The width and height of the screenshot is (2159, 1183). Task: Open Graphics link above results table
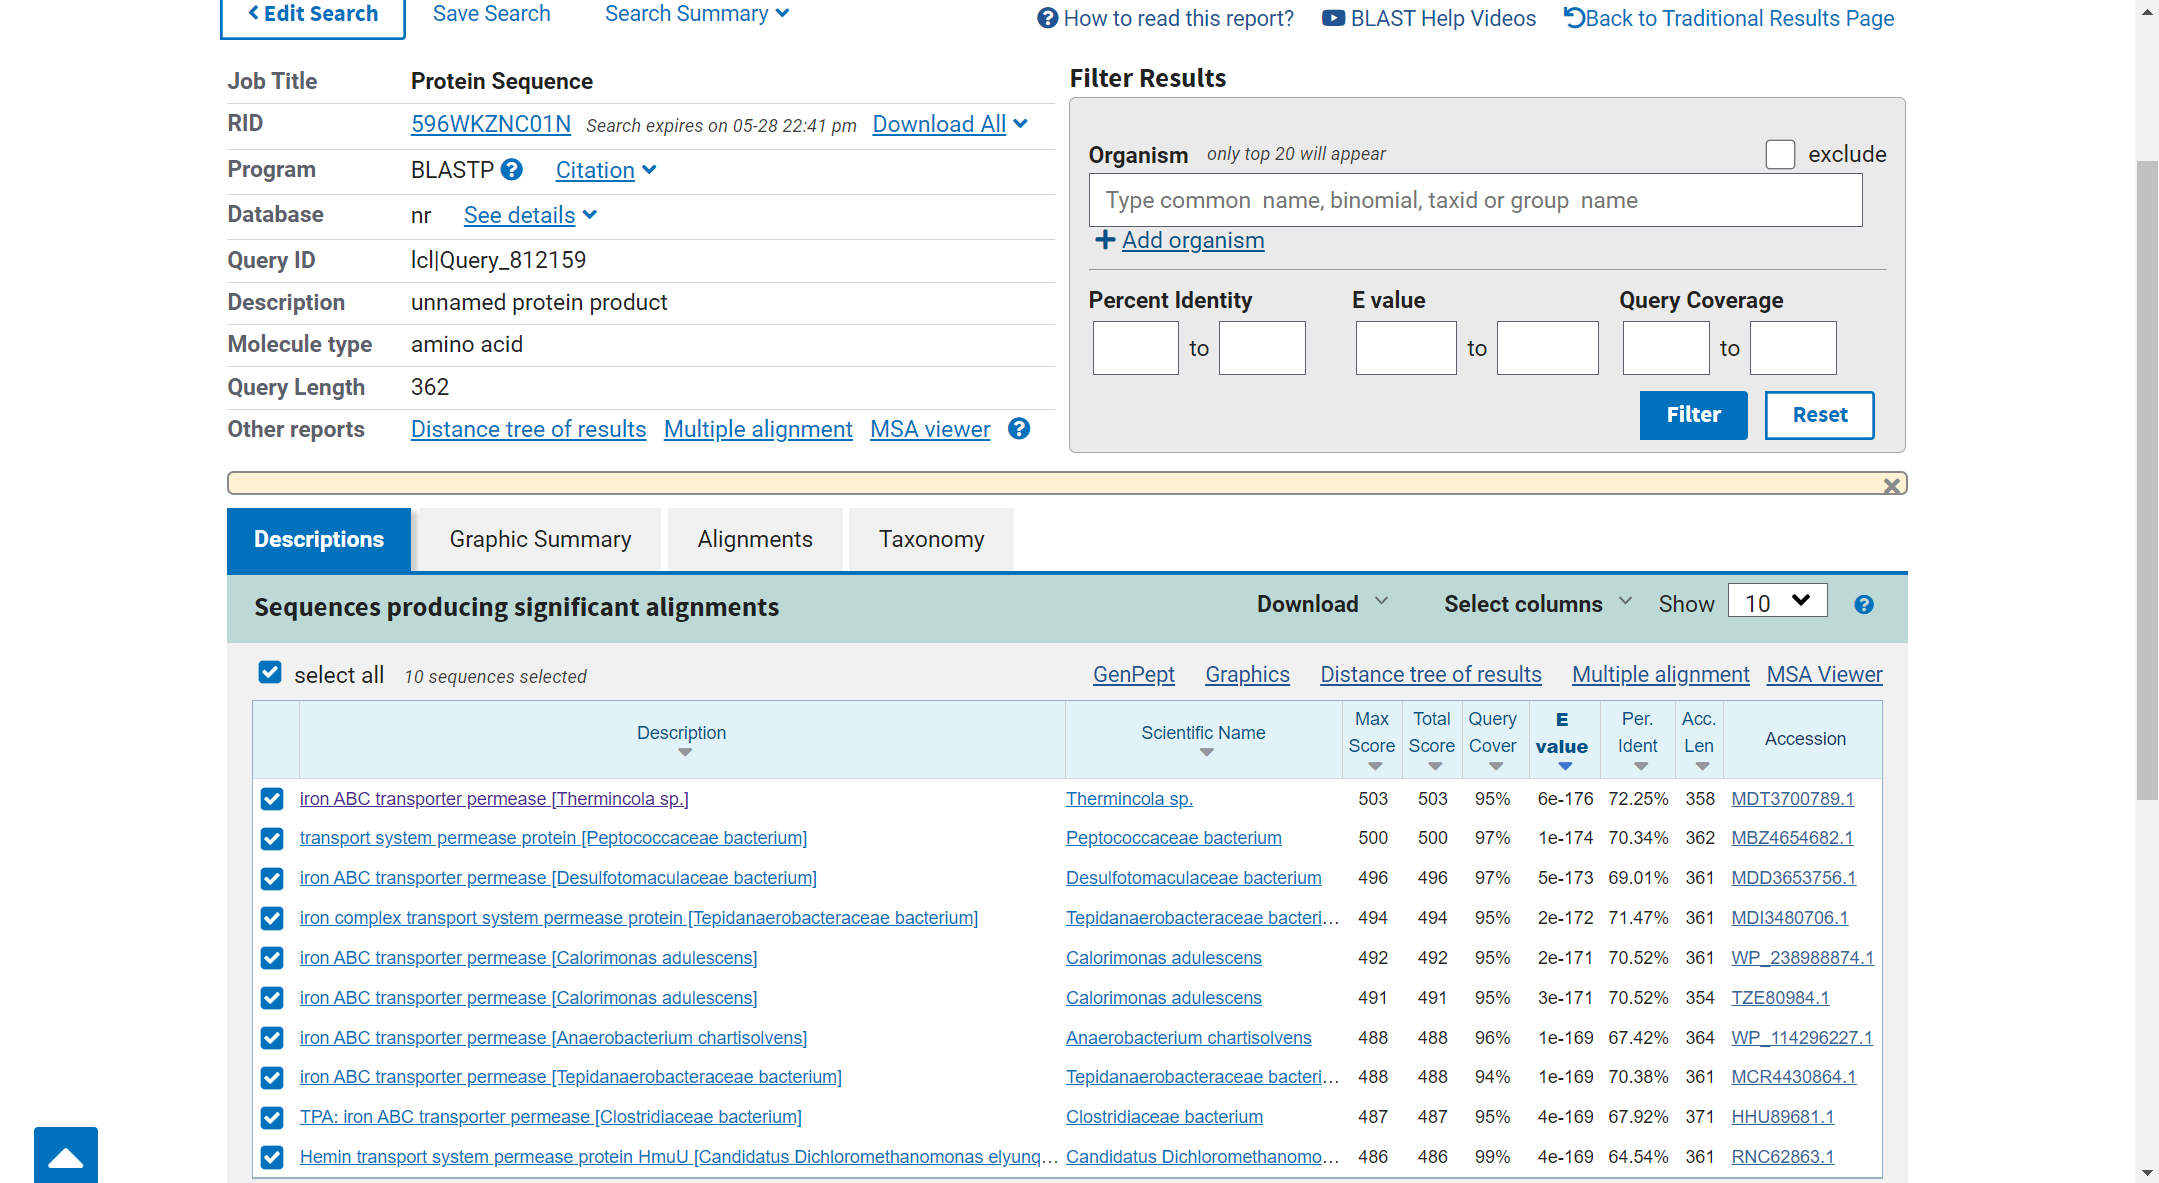click(1247, 675)
